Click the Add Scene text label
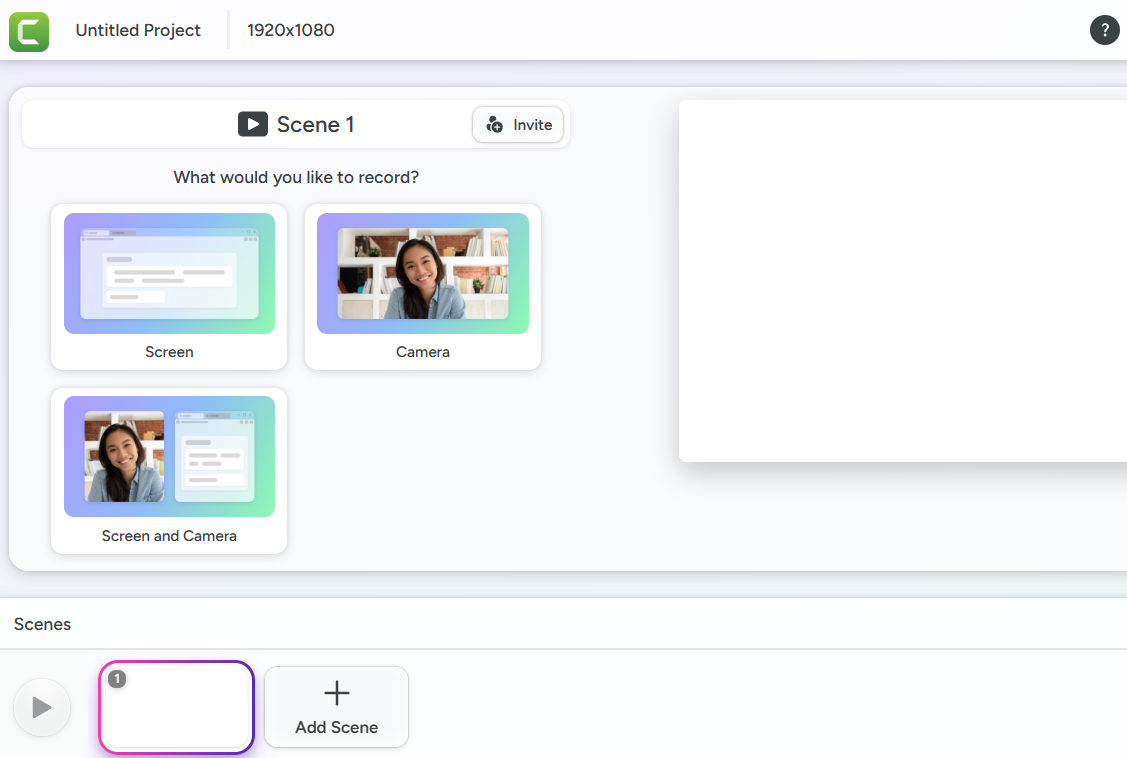 click(337, 727)
